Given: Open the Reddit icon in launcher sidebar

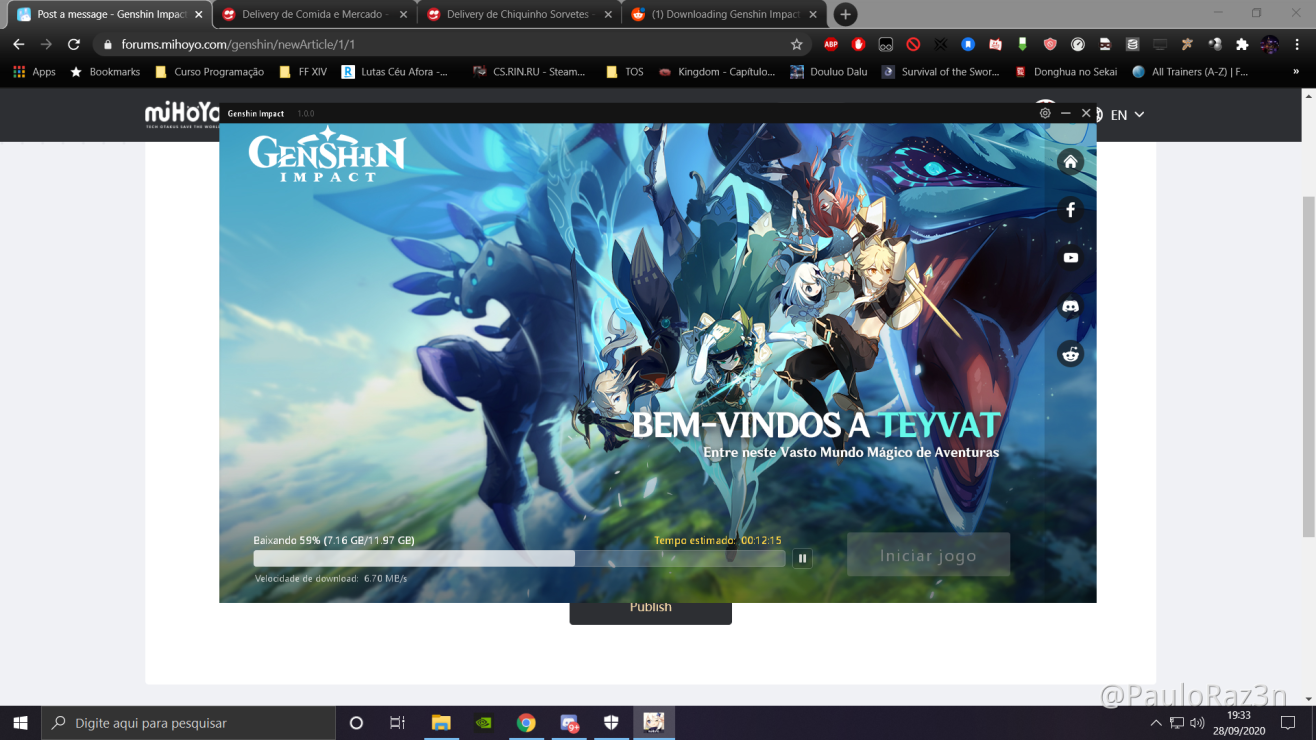Looking at the screenshot, I should 1070,354.
